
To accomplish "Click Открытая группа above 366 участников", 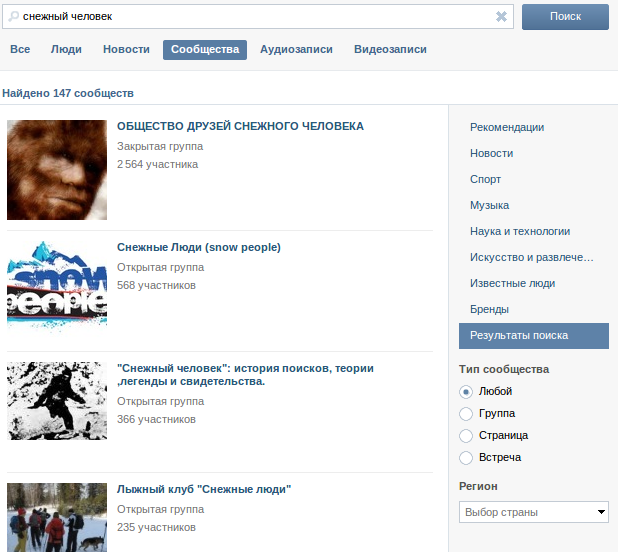I will (160, 401).
